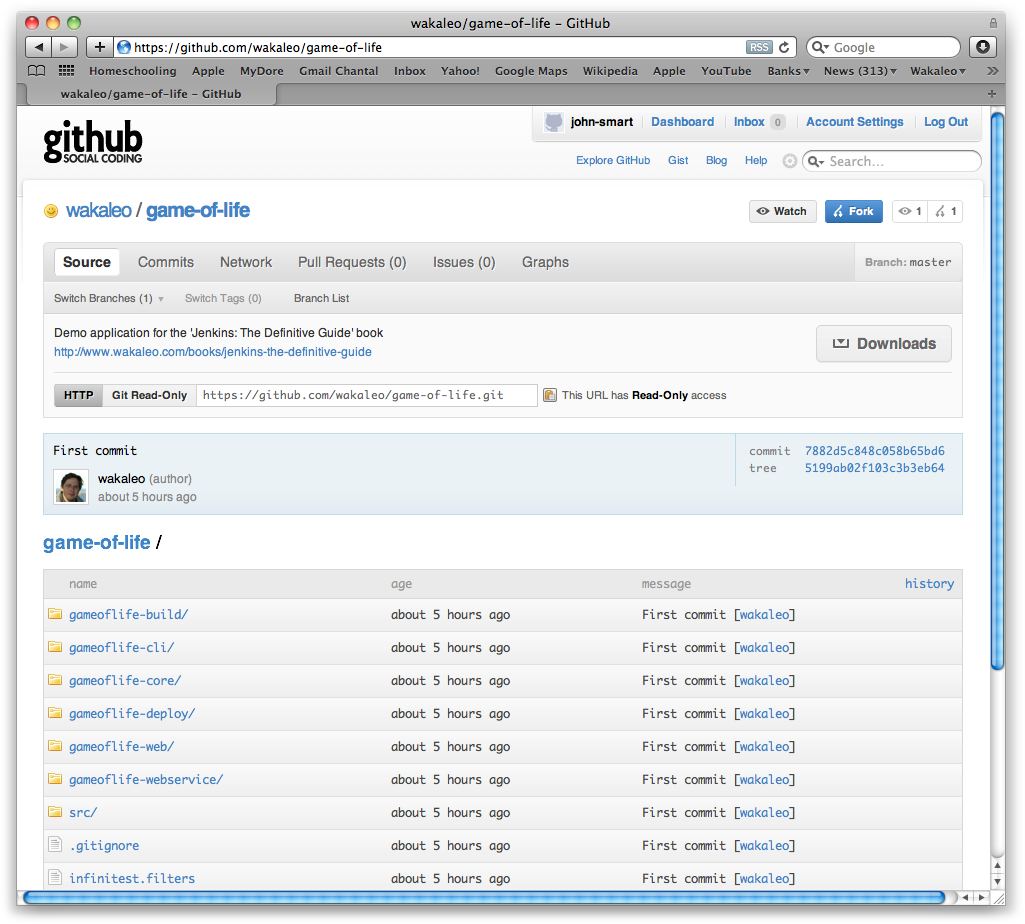This screenshot has width=1025, height=924.
Task: Add bookmark with the plus button
Action: pos(99,47)
